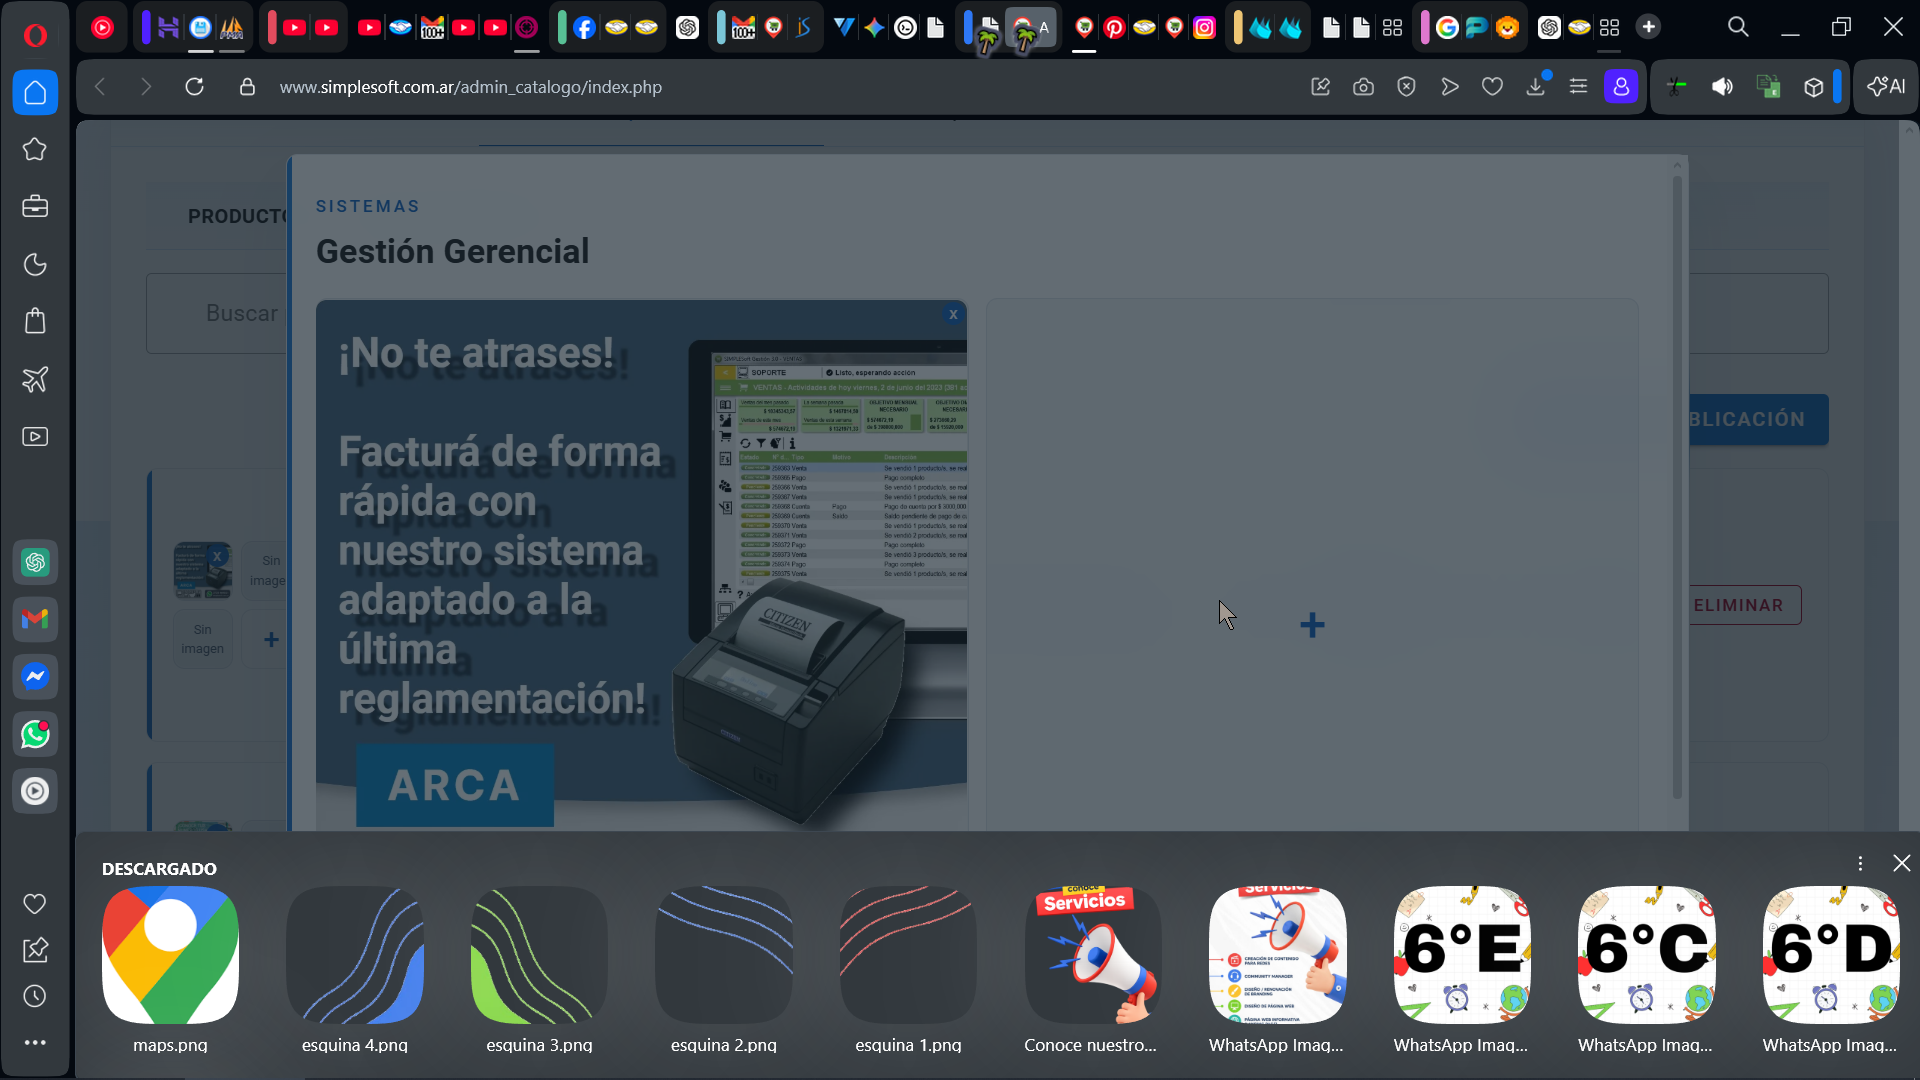Open ChatGPT in sidebar
Image resolution: width=1920 pixels, height=1080 pixels.
pyautogui.click(x=35, y=563)
